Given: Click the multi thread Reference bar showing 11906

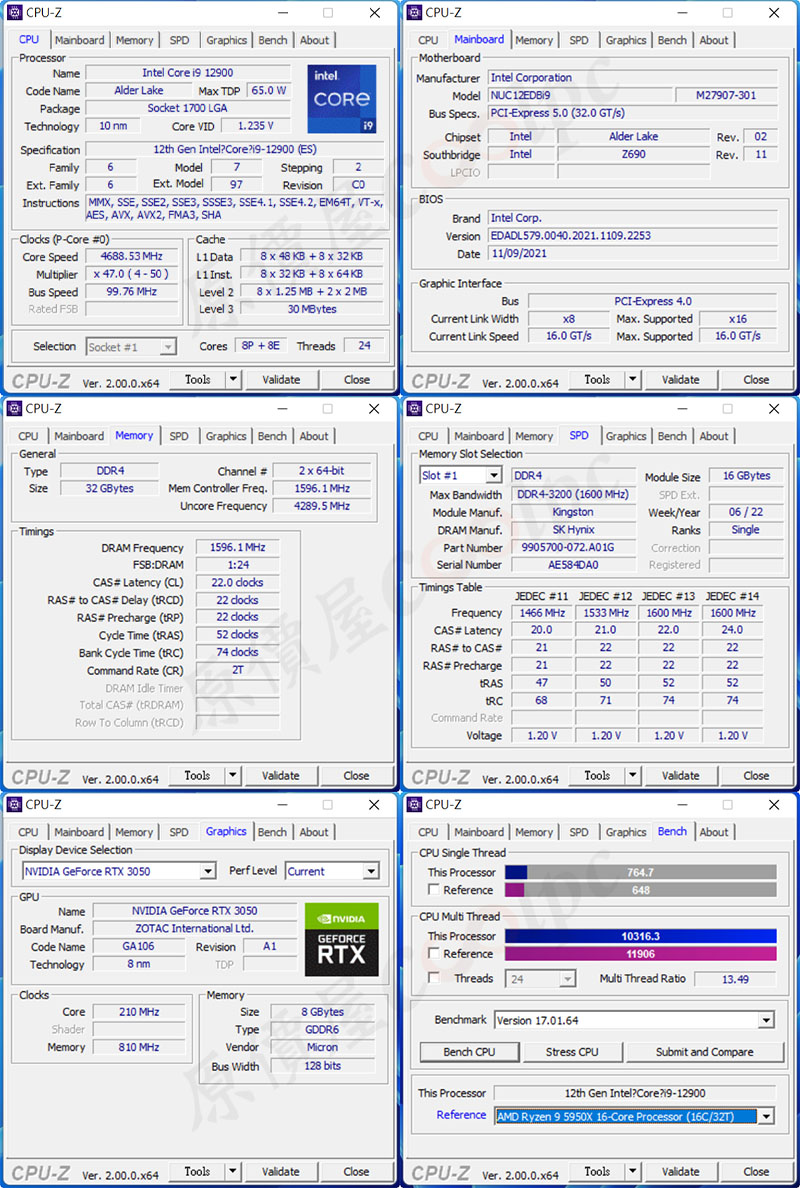Looking at the screenshot, I should coord(641,954).
